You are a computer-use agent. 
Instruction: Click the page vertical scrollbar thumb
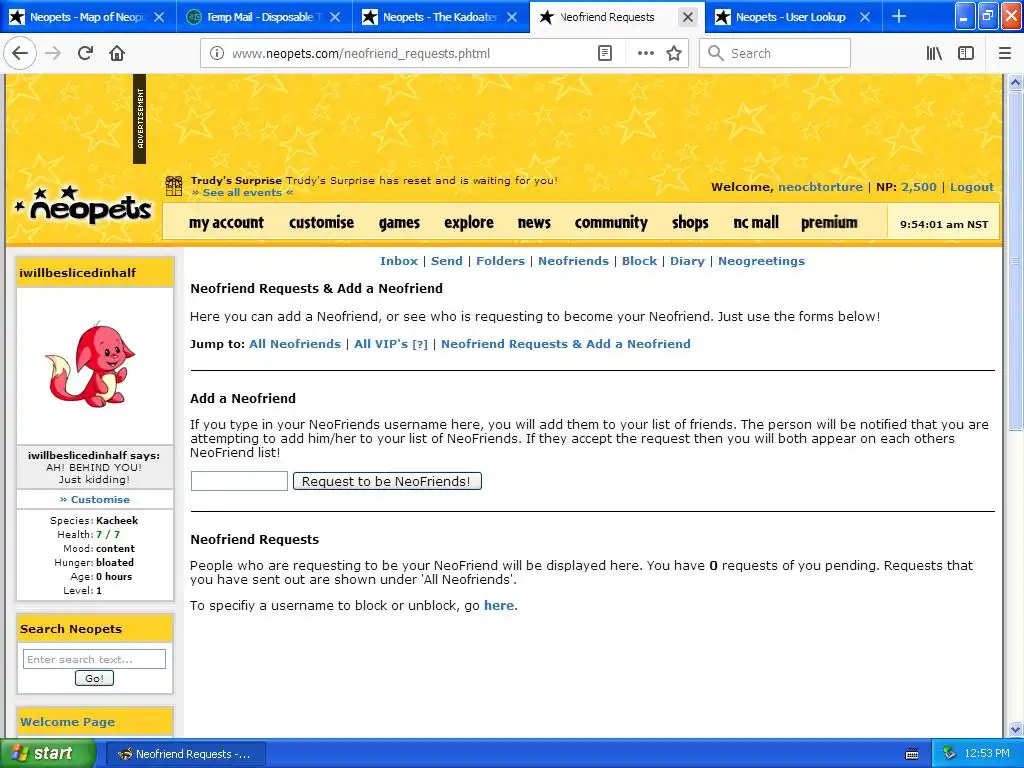coord(1015,259)
